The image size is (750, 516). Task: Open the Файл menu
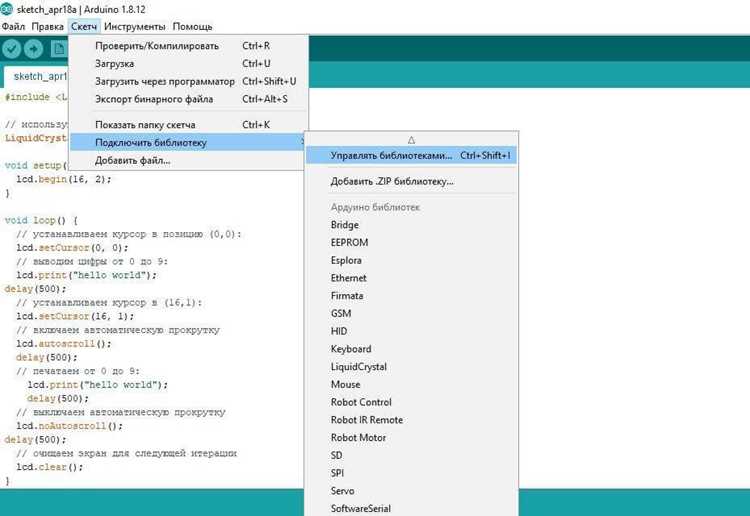[13, 26]
